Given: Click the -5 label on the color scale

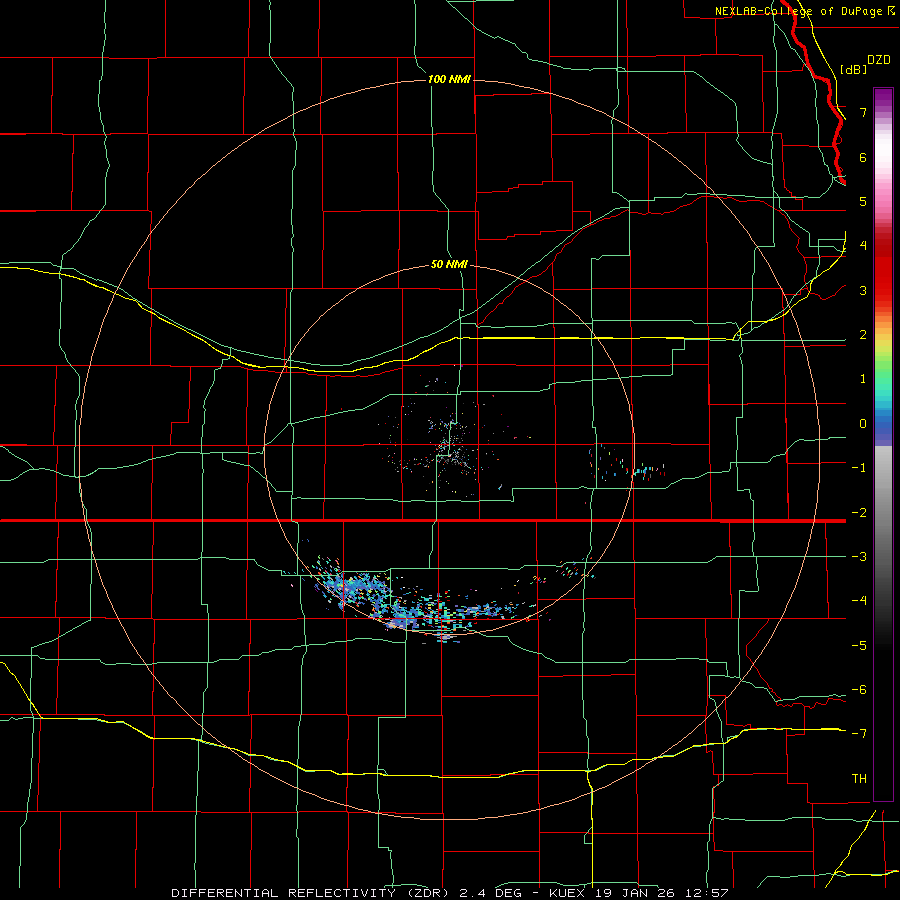Looking at the screenshot, I should click(x=859, y=645).
